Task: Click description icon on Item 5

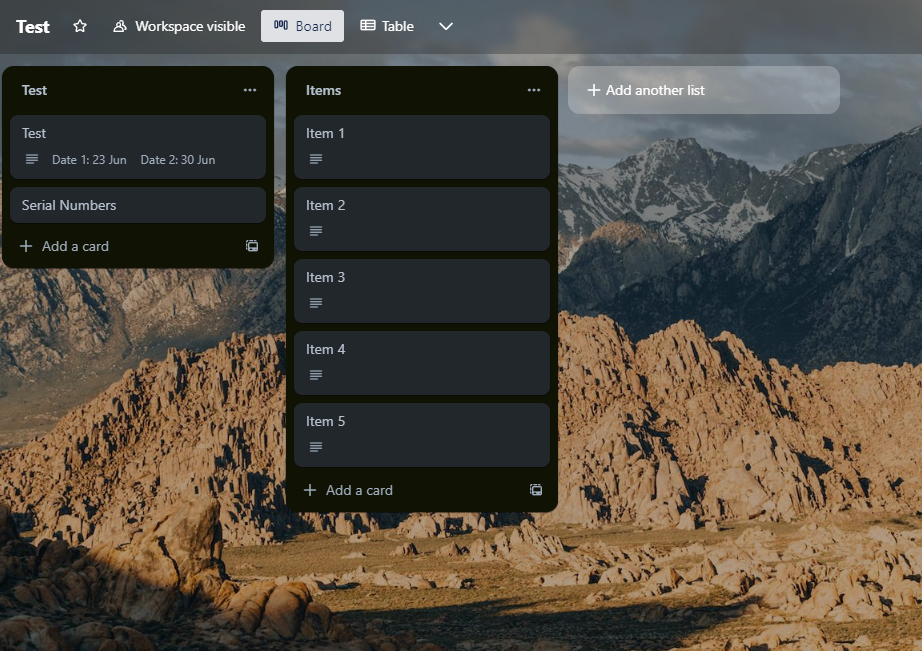Action: click(x=316, y=447)
